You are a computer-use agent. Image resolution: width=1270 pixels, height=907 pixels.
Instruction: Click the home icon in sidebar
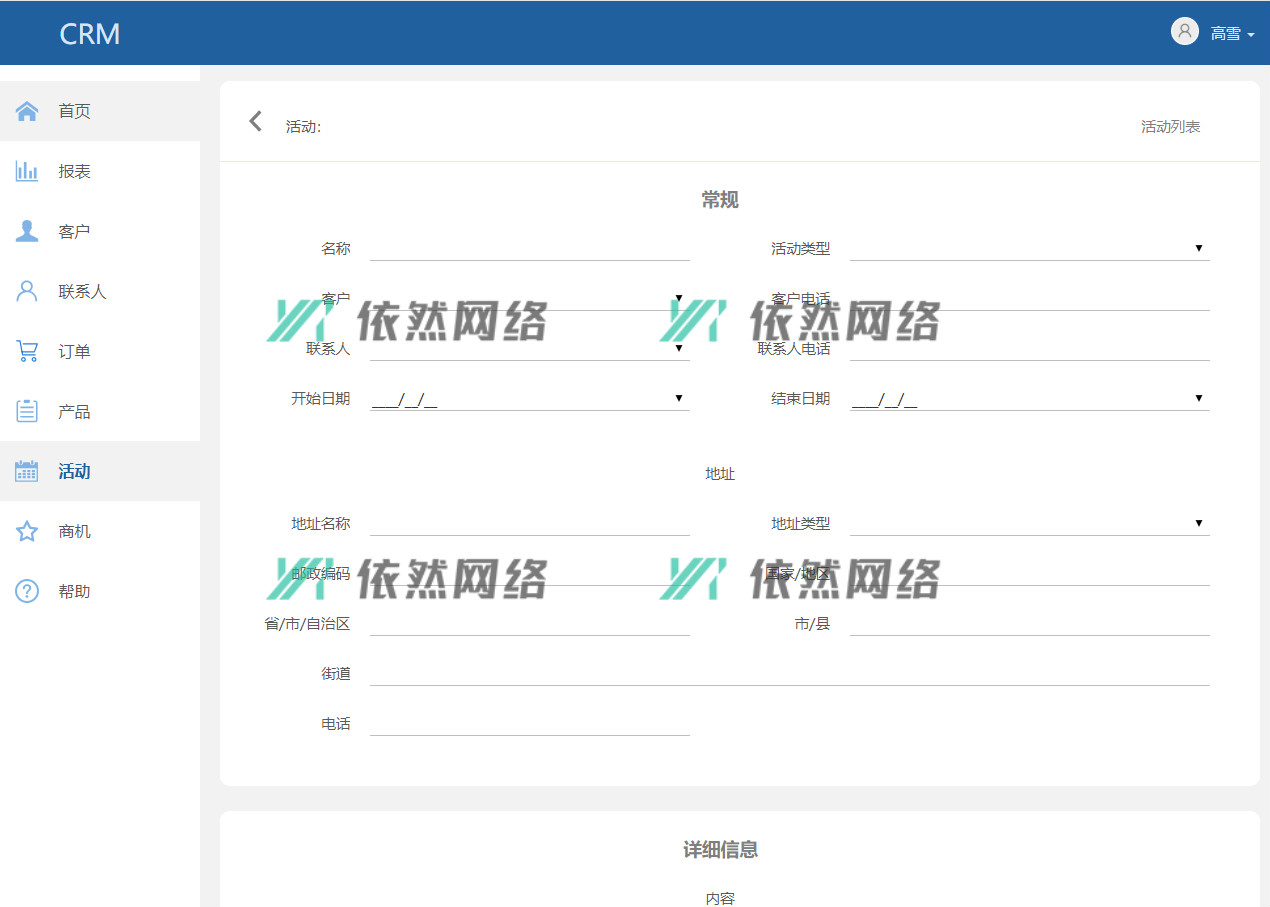coord(27,111)
